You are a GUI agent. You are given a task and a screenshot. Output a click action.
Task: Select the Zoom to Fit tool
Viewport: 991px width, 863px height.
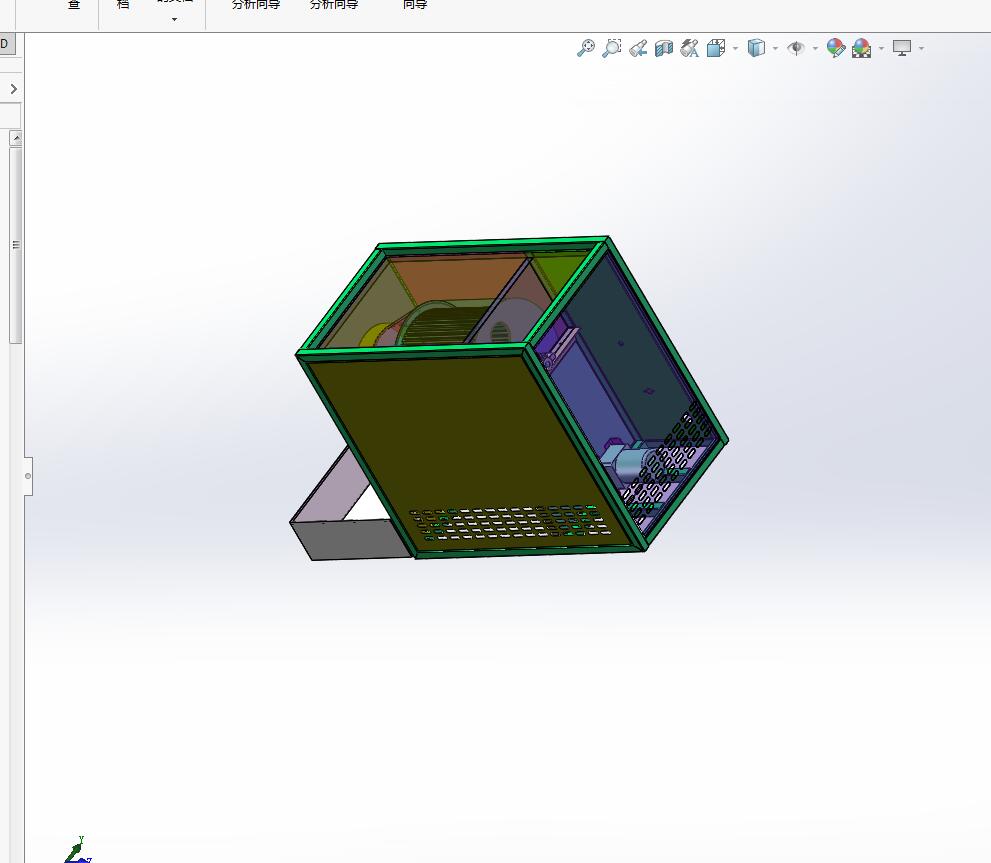(x=588, y=47)
